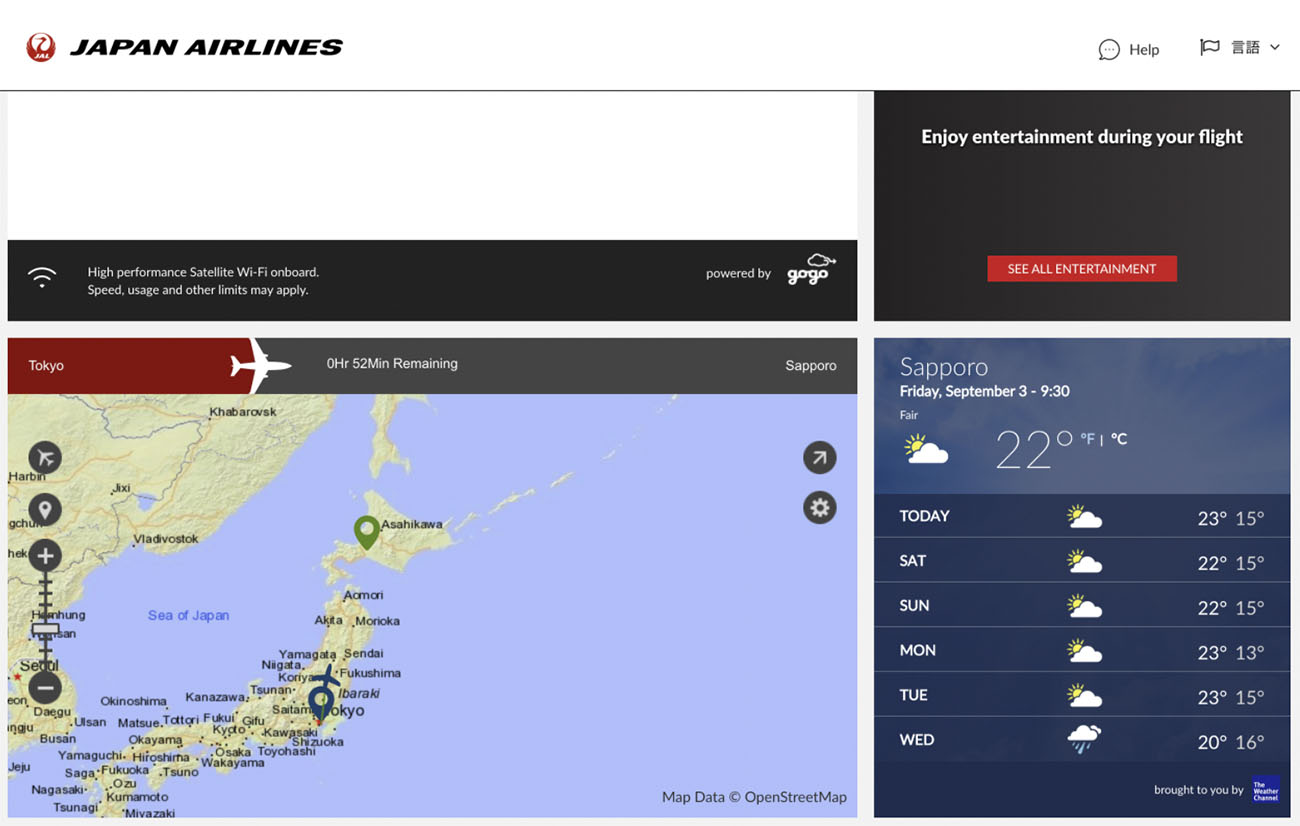Open the Help chat link

(1129, 49)
